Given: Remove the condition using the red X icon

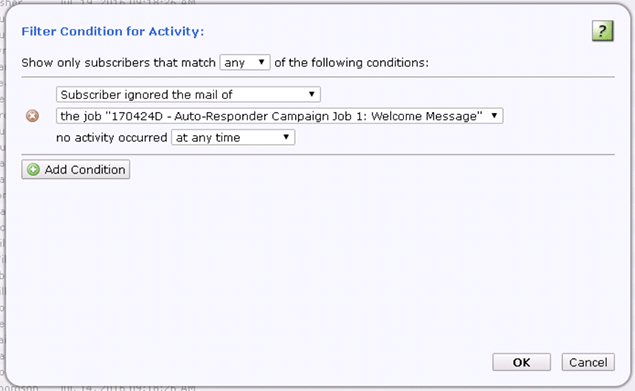Looking at the screenshot, I should (32, 116).
